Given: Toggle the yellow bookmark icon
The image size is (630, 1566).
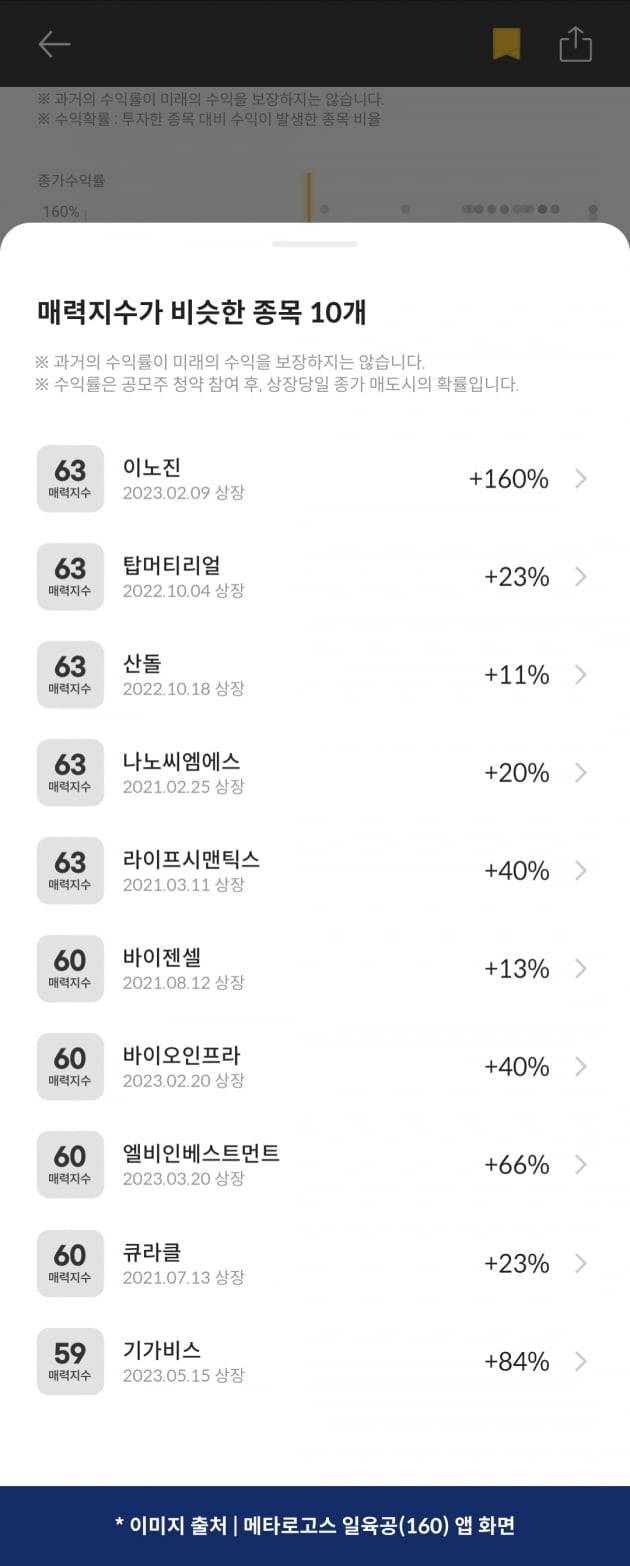Looking at the screenshot, I should click(506, 44).
